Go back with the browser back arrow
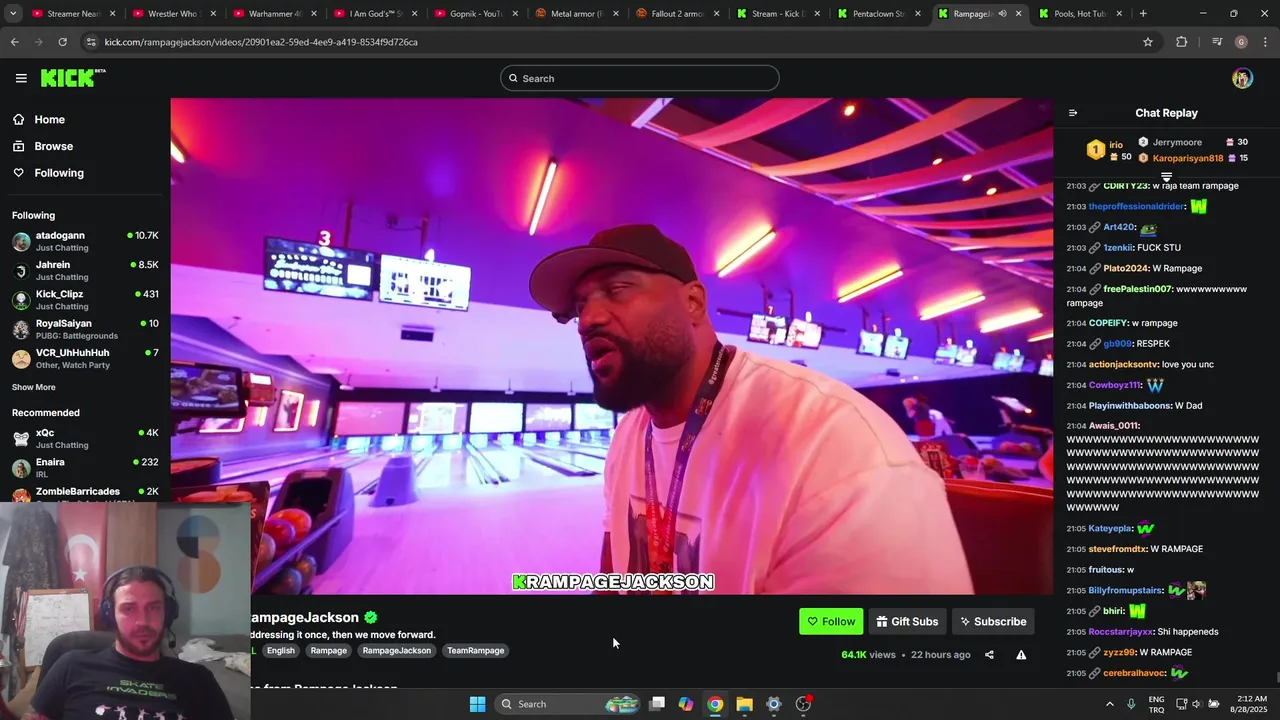This screenshot has height=720, width=1280. tap(15, 42)
